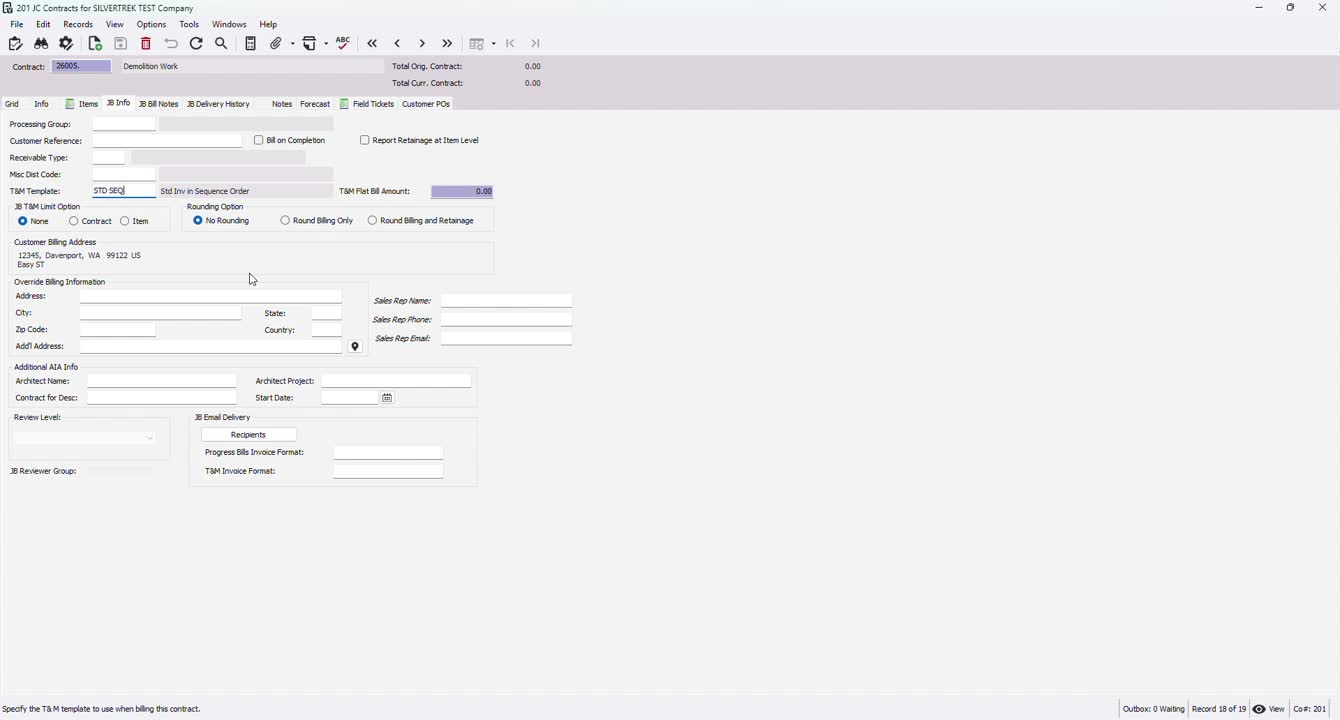Go to first record double-left arrows
Image resolution: width=1340 pixels, height=720 pixels.
point(372,44)
